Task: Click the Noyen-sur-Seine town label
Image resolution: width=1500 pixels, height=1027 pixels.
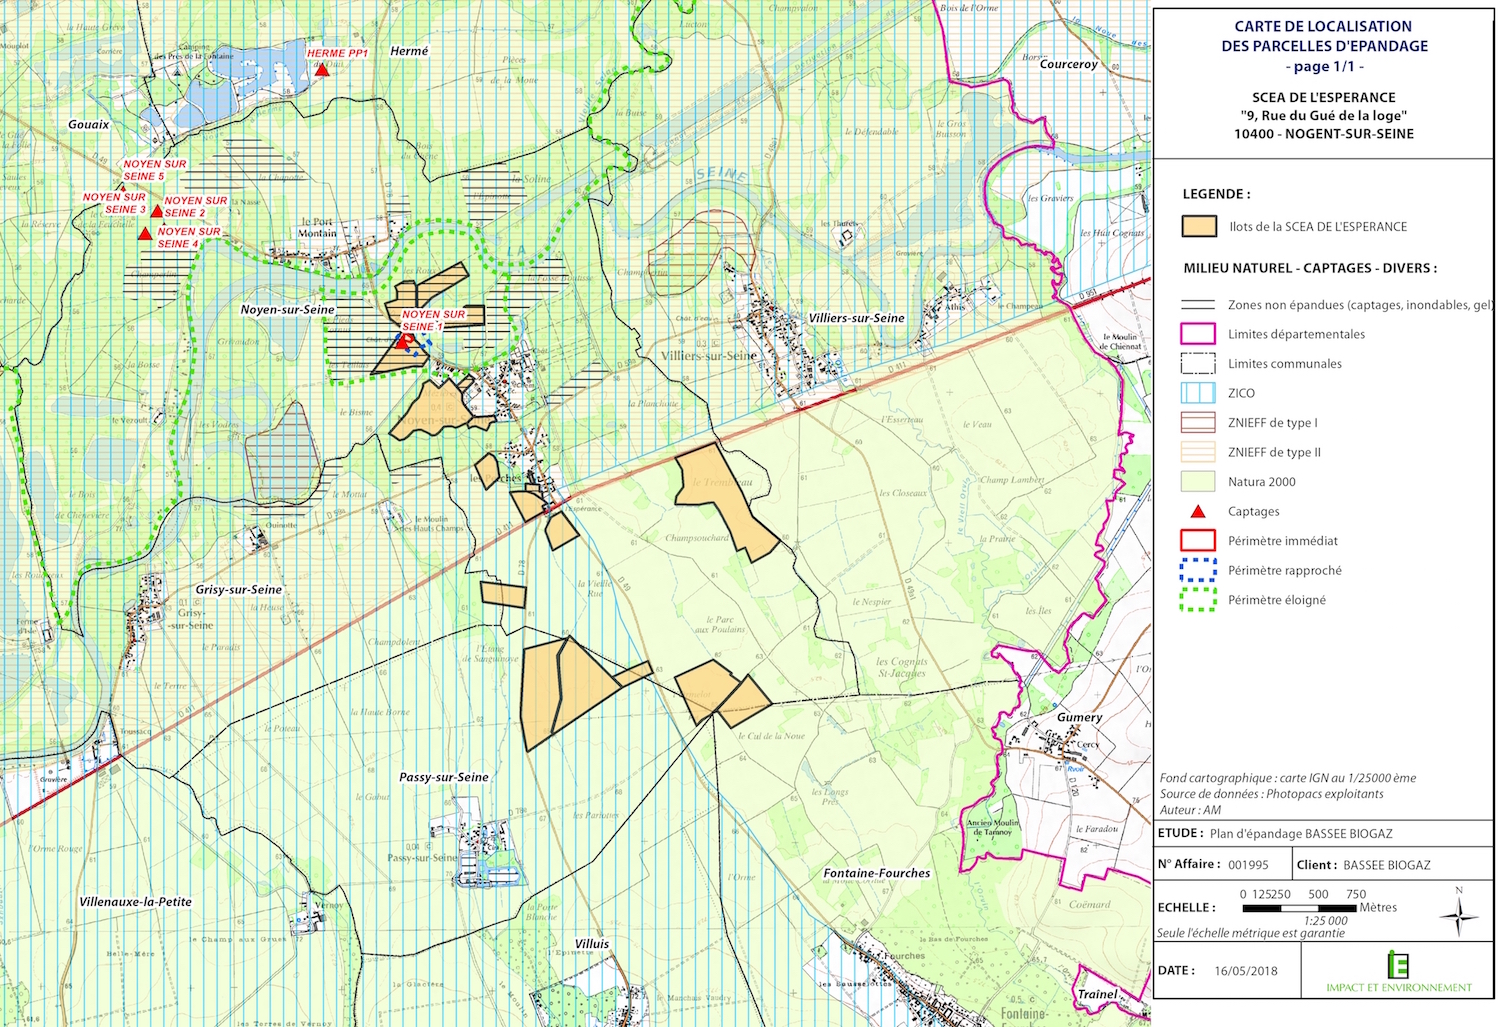Action: pos(287,310)
